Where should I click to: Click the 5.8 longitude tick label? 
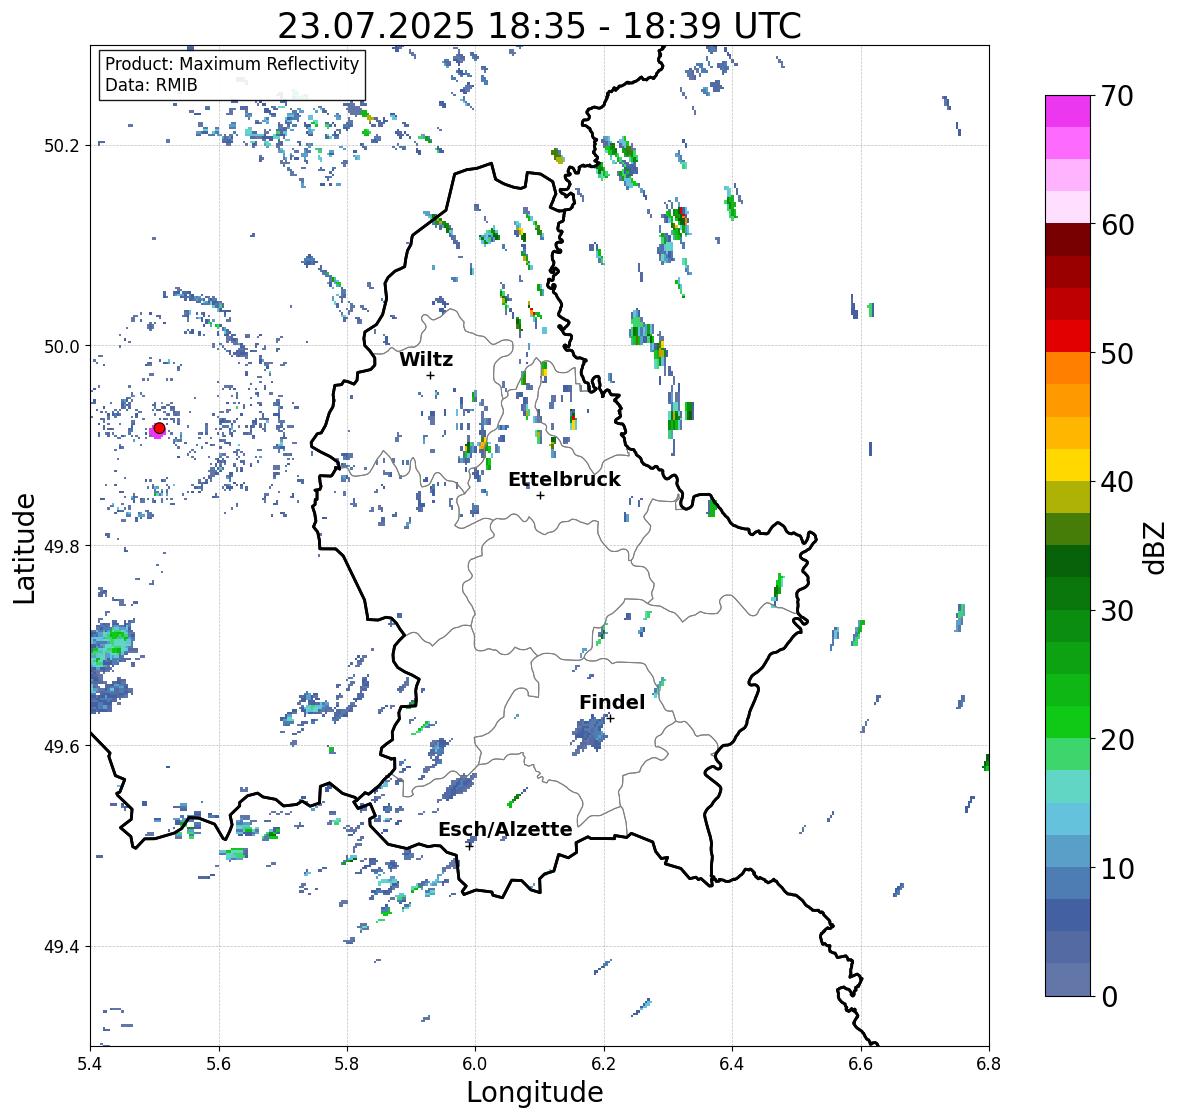347,1064
